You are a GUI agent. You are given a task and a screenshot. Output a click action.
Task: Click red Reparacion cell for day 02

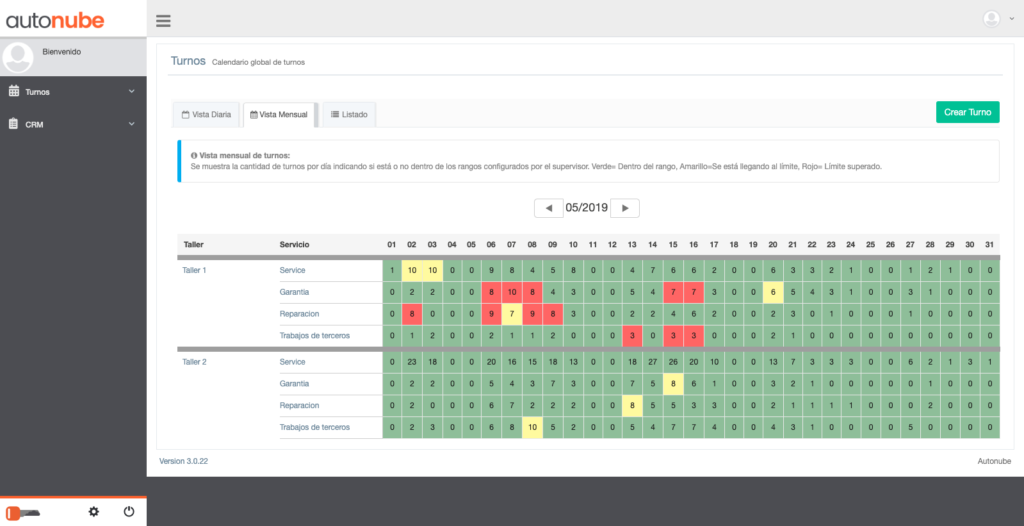click(412, 314)
